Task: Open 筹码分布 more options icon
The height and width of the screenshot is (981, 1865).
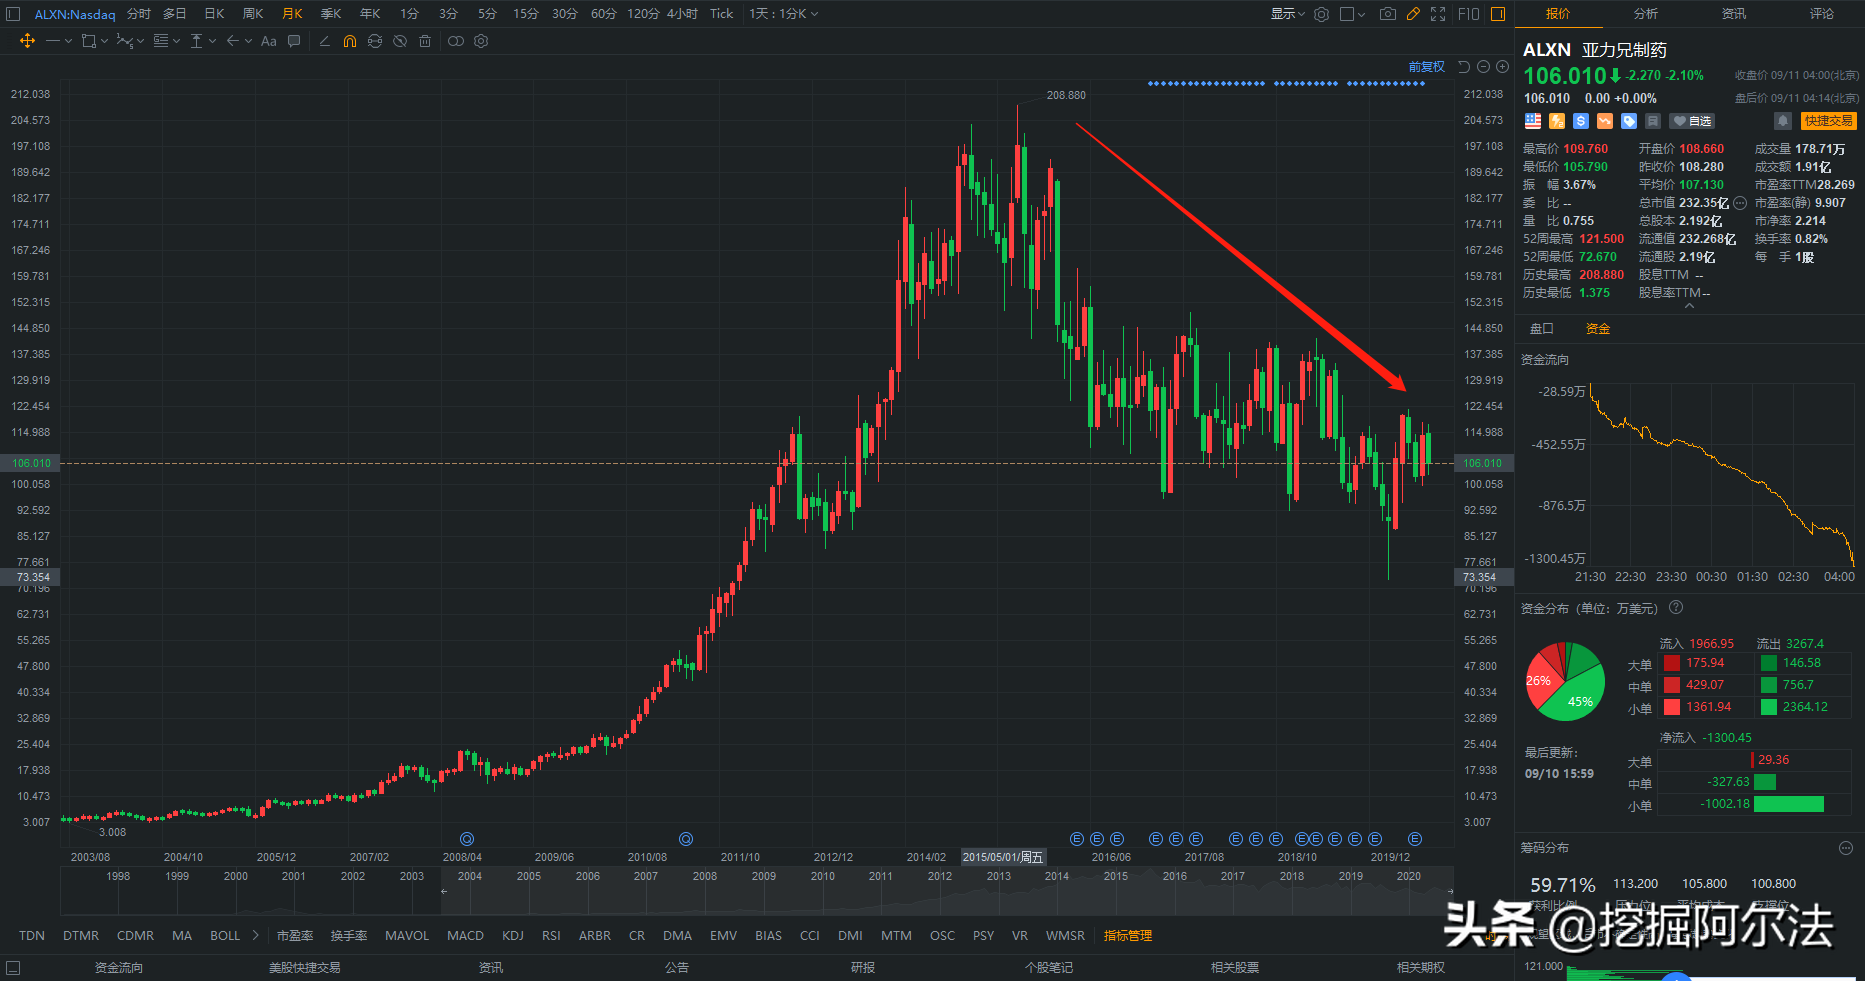Action: (1846, 848)
